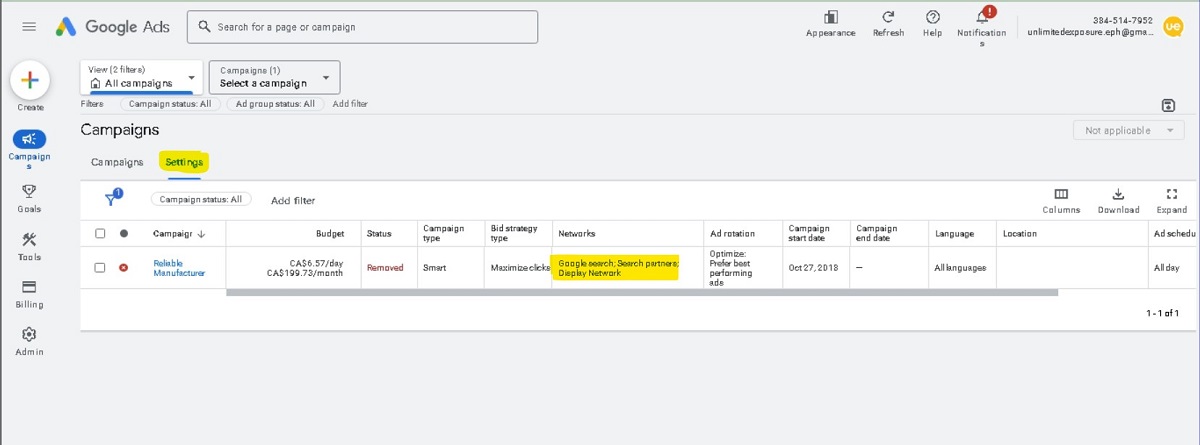Switch to the Settings tab

click(184, 162)
